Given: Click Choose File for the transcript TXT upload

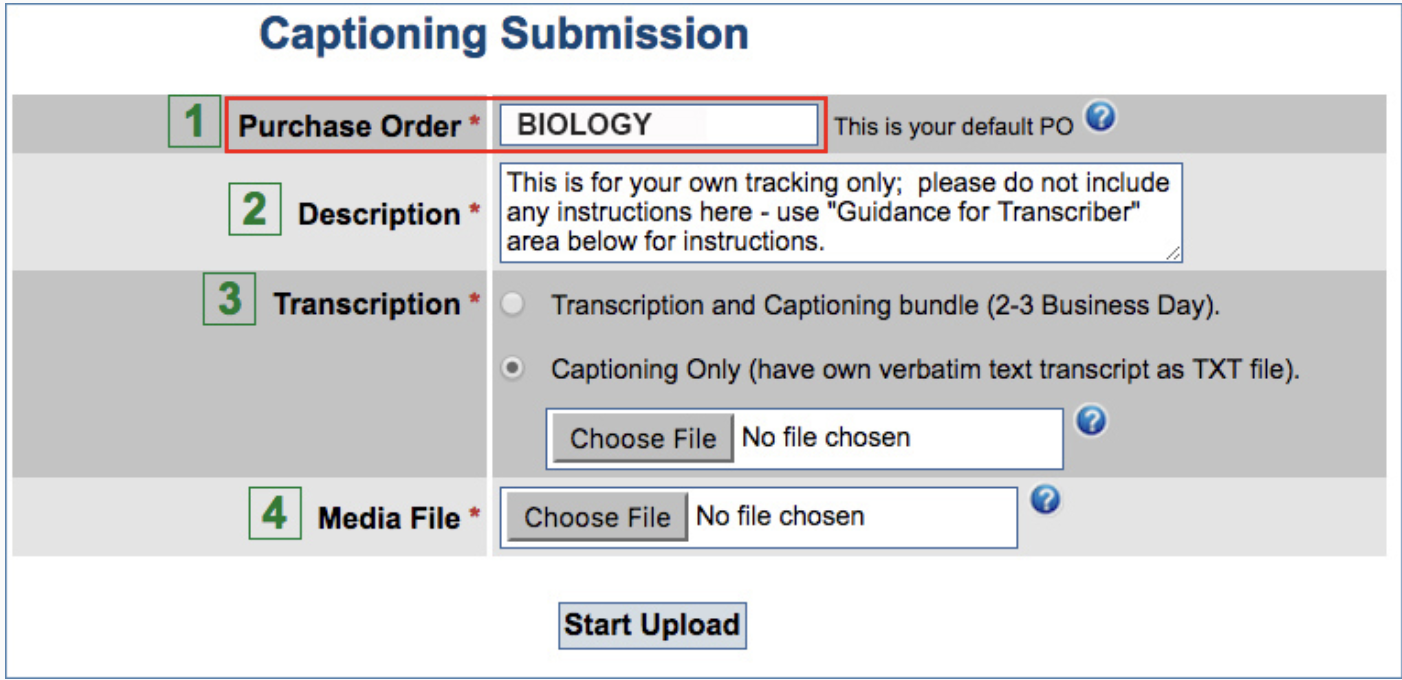Looking at the screenshot, I should pos(642,437).
